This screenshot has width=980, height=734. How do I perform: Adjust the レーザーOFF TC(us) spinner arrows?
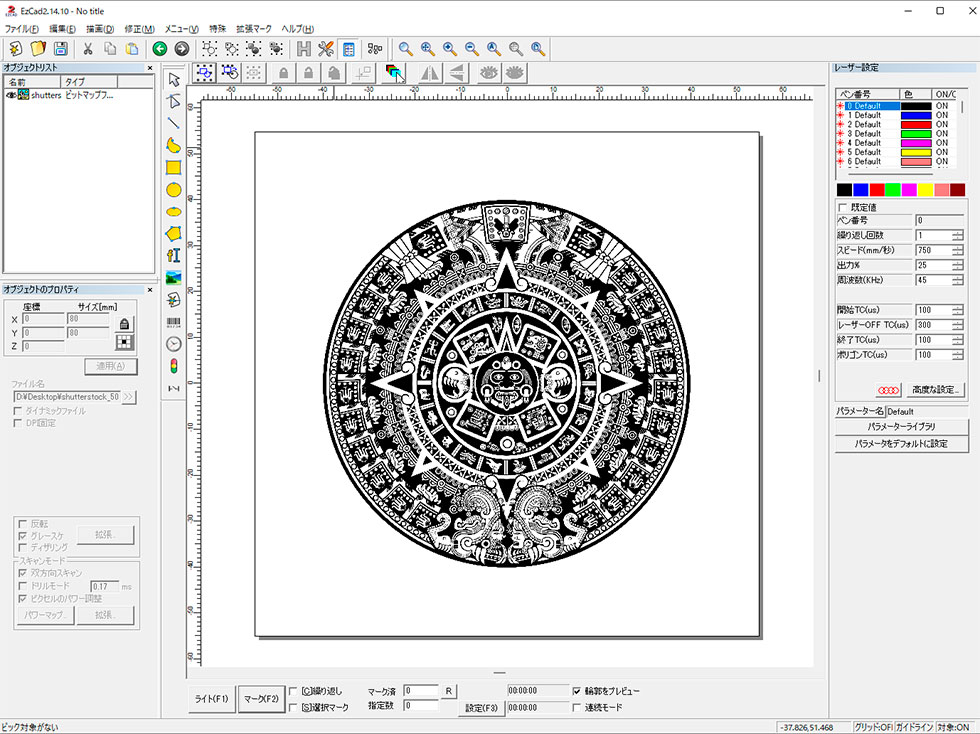[x=958, y=325]
